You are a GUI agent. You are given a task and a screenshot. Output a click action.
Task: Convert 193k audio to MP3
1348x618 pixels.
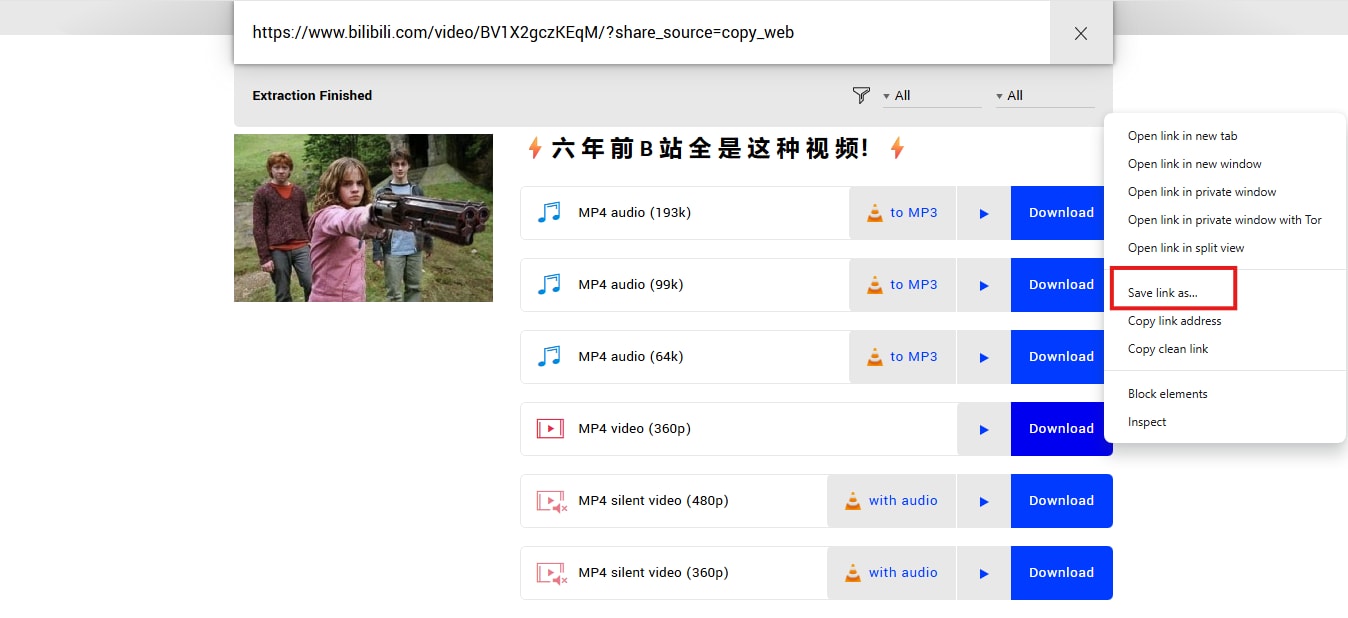pos(903,213)
